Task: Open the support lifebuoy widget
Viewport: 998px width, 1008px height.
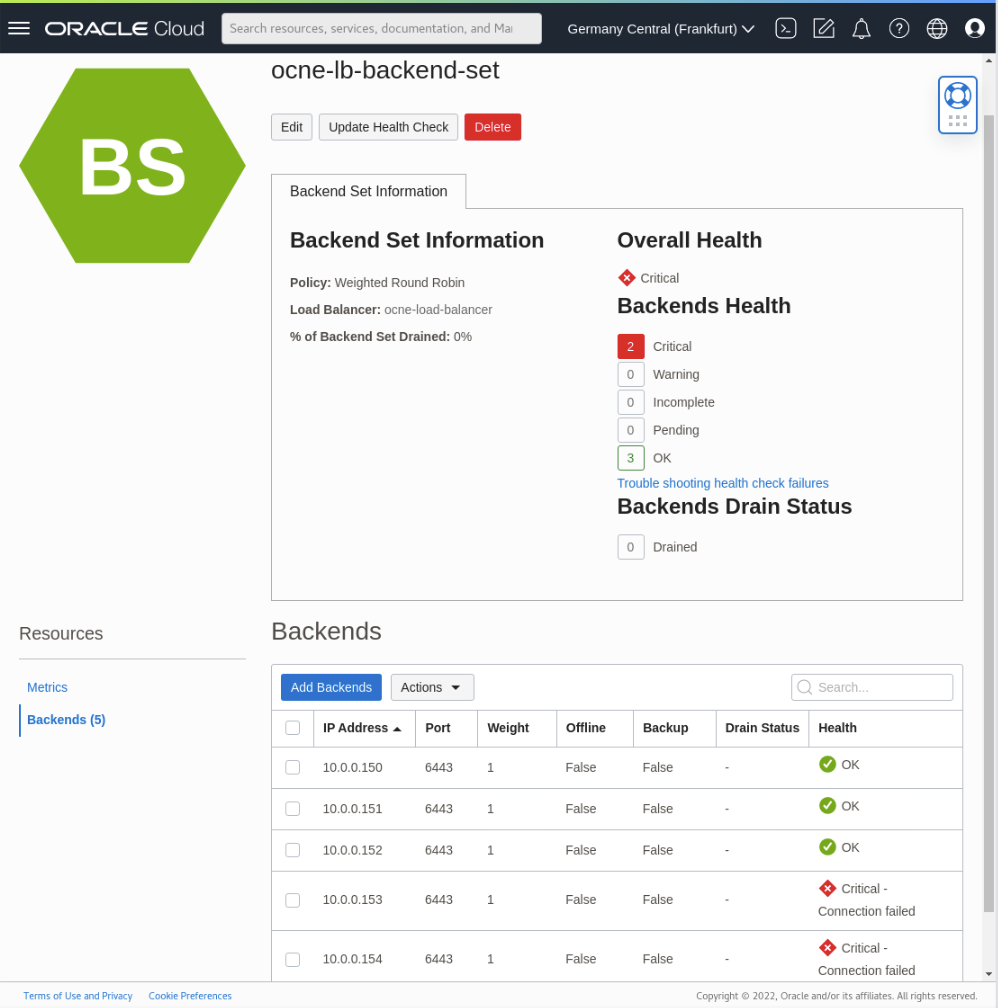Action: coord(957,105)
